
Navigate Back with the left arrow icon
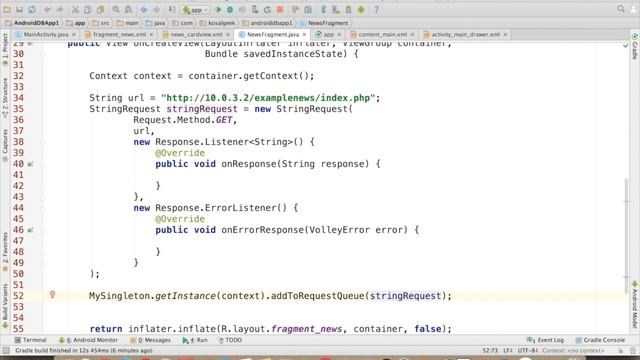pyautogui.click(x=144, y=9)
